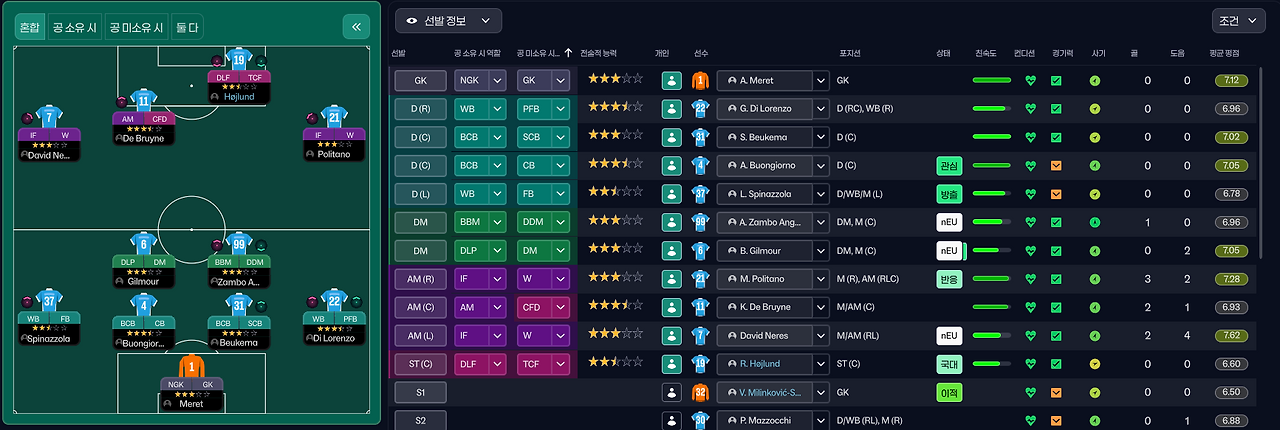Select Meret's orange goalkeeper shirt on the pitch

click(191, 365)
